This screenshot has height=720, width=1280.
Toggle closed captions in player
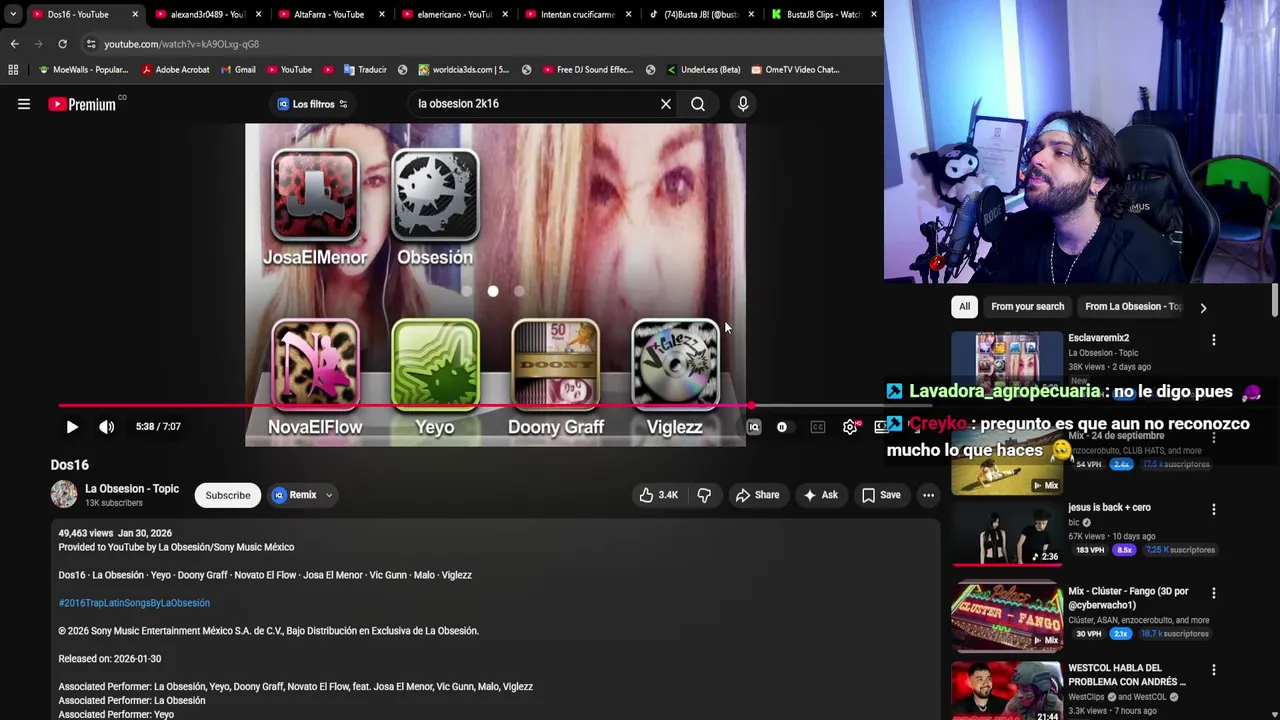pyautogui.click(x=818, y=427)
